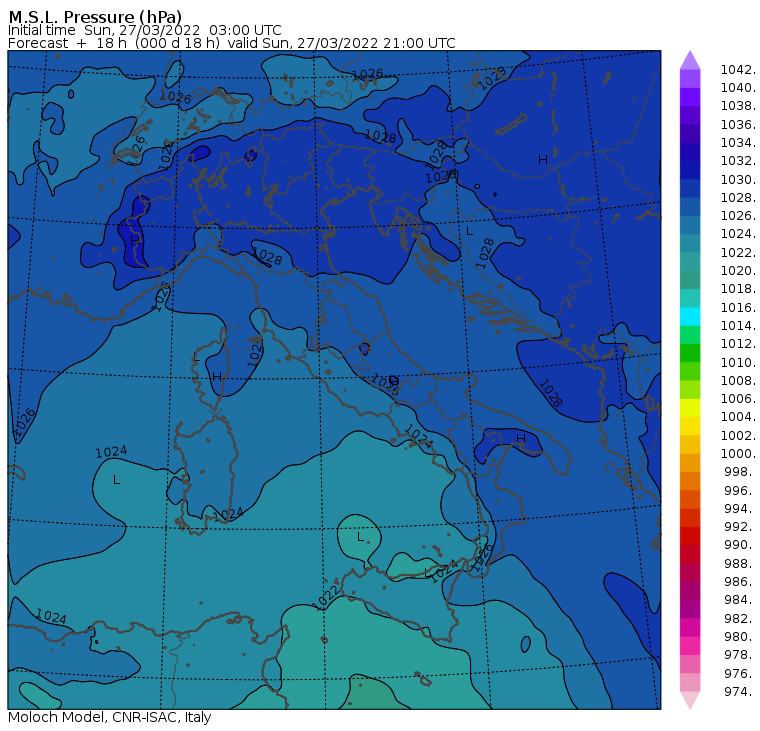This screenshot has height=731, width=760.
Task: Click the red swatch between 990 and 992
Action: (x=690, y=536)
